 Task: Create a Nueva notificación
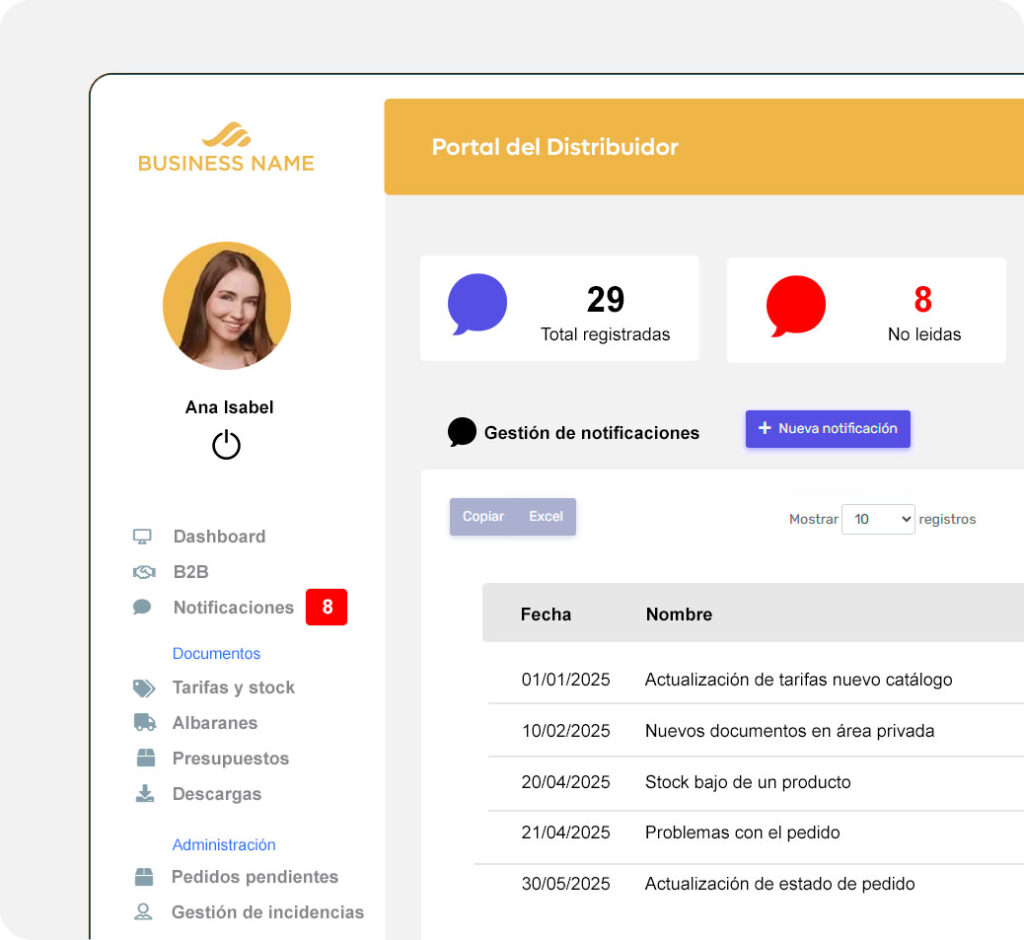click(x=827, y=429)
